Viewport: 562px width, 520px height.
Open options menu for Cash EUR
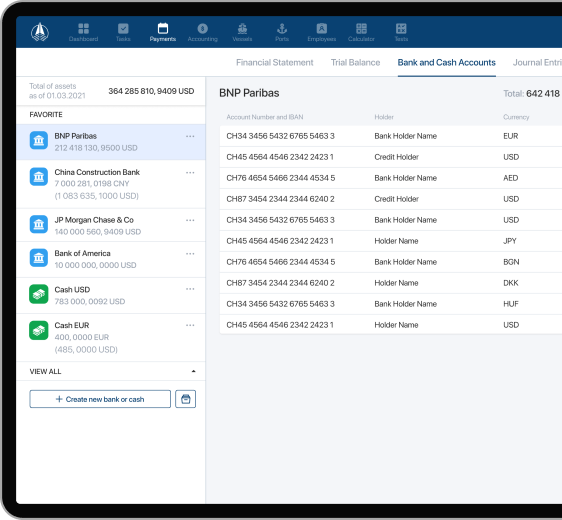190,325
